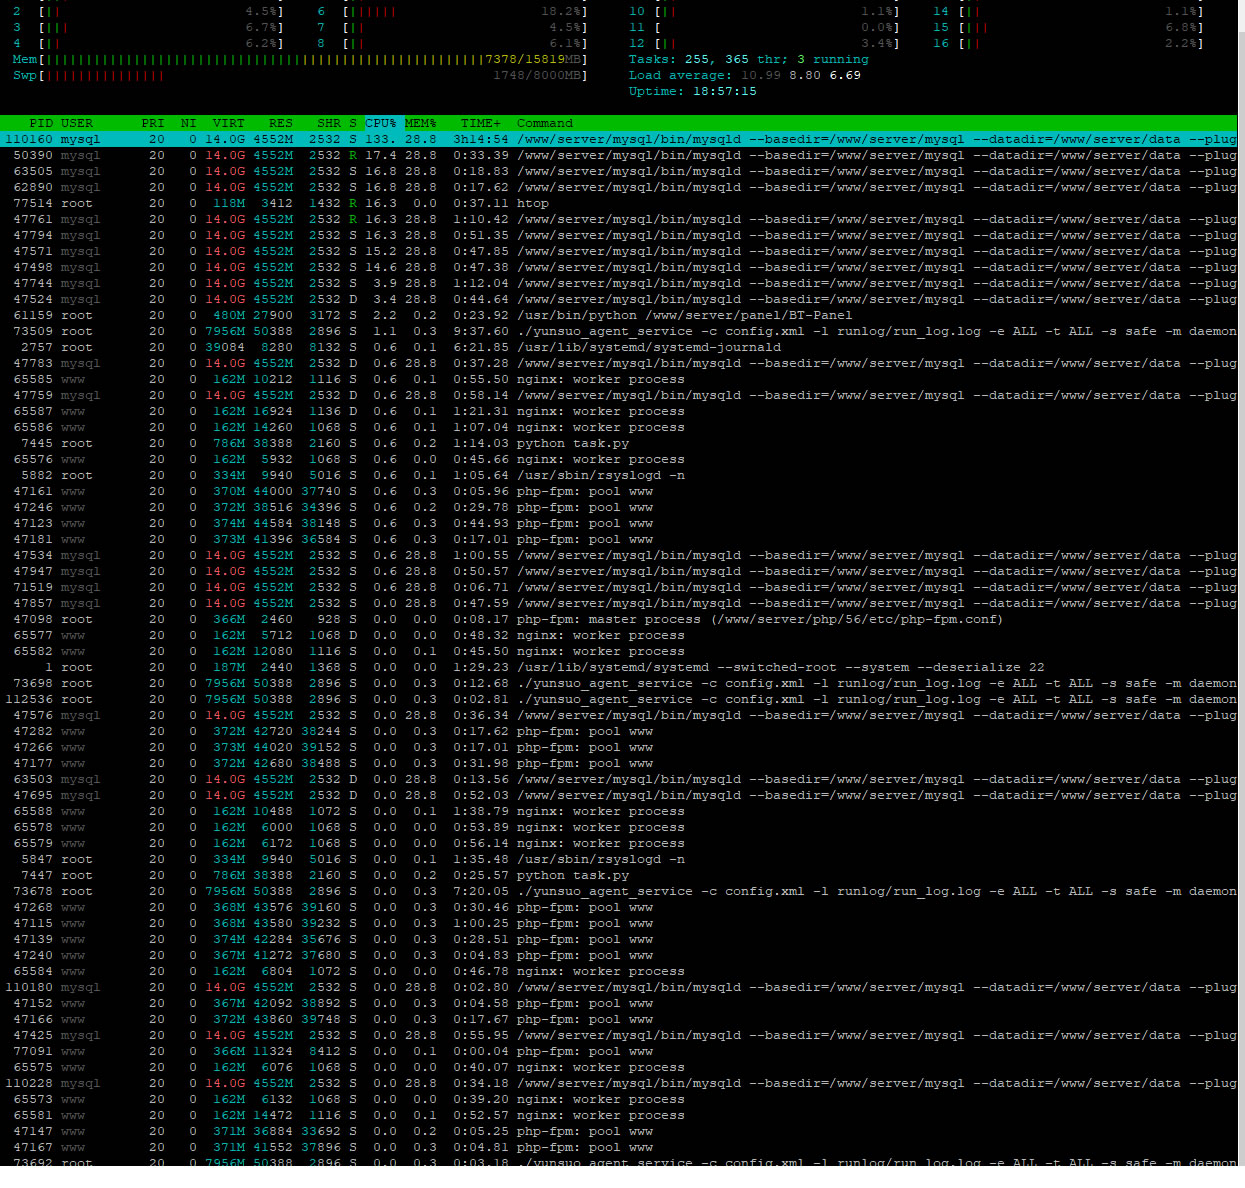Click the Swp swap usage meter
1245x1188 pixels.
(300, 75)
